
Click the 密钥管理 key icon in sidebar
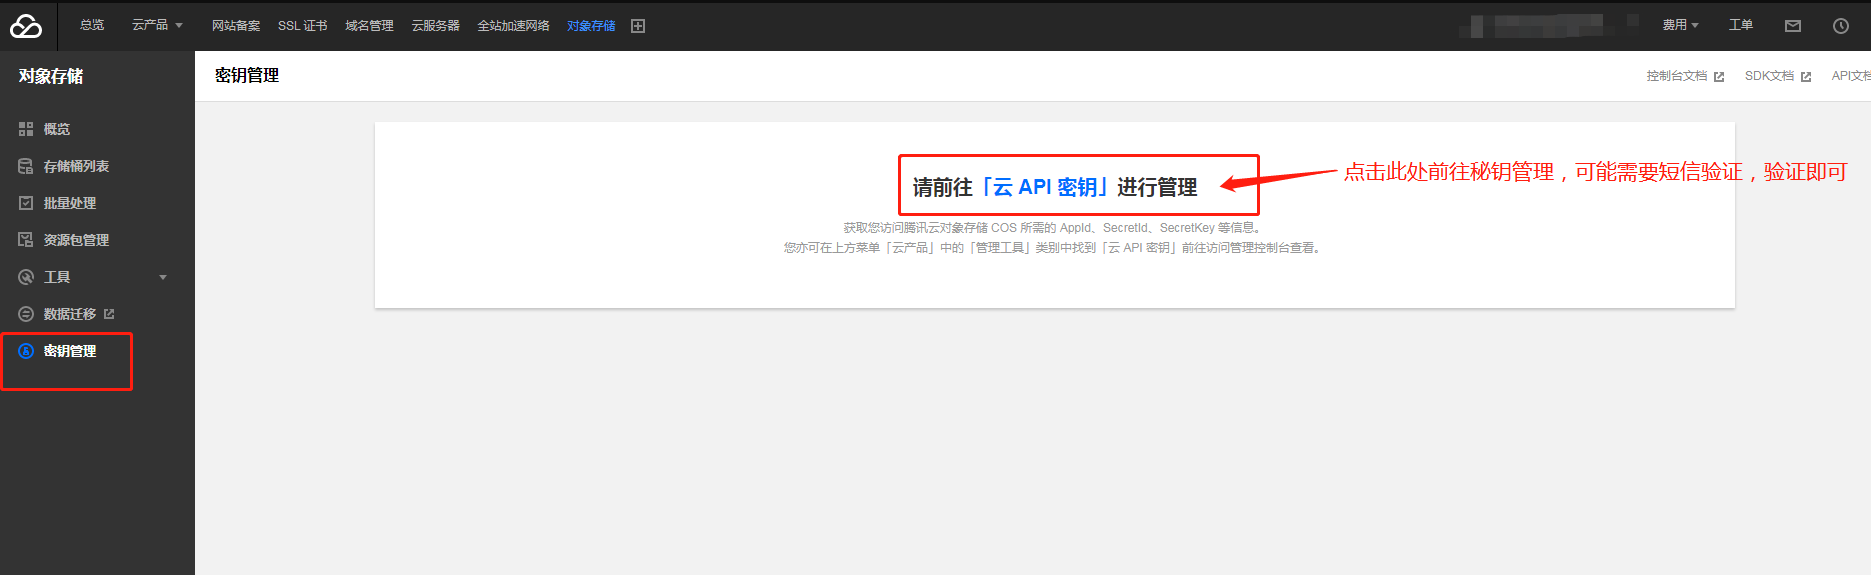tap(26, 351)
